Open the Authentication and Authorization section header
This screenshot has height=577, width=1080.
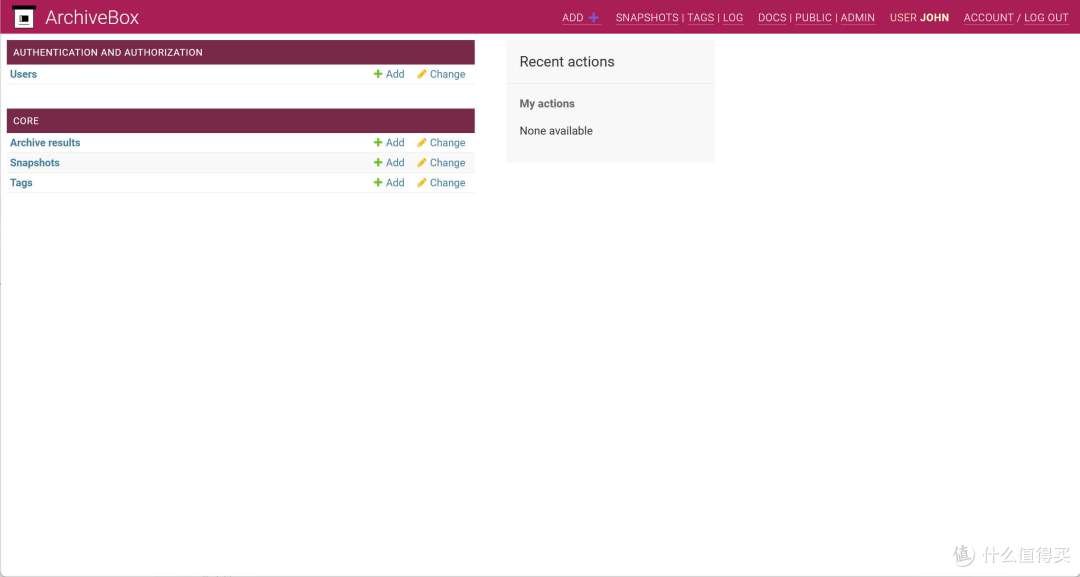click(x=108, y=52)
